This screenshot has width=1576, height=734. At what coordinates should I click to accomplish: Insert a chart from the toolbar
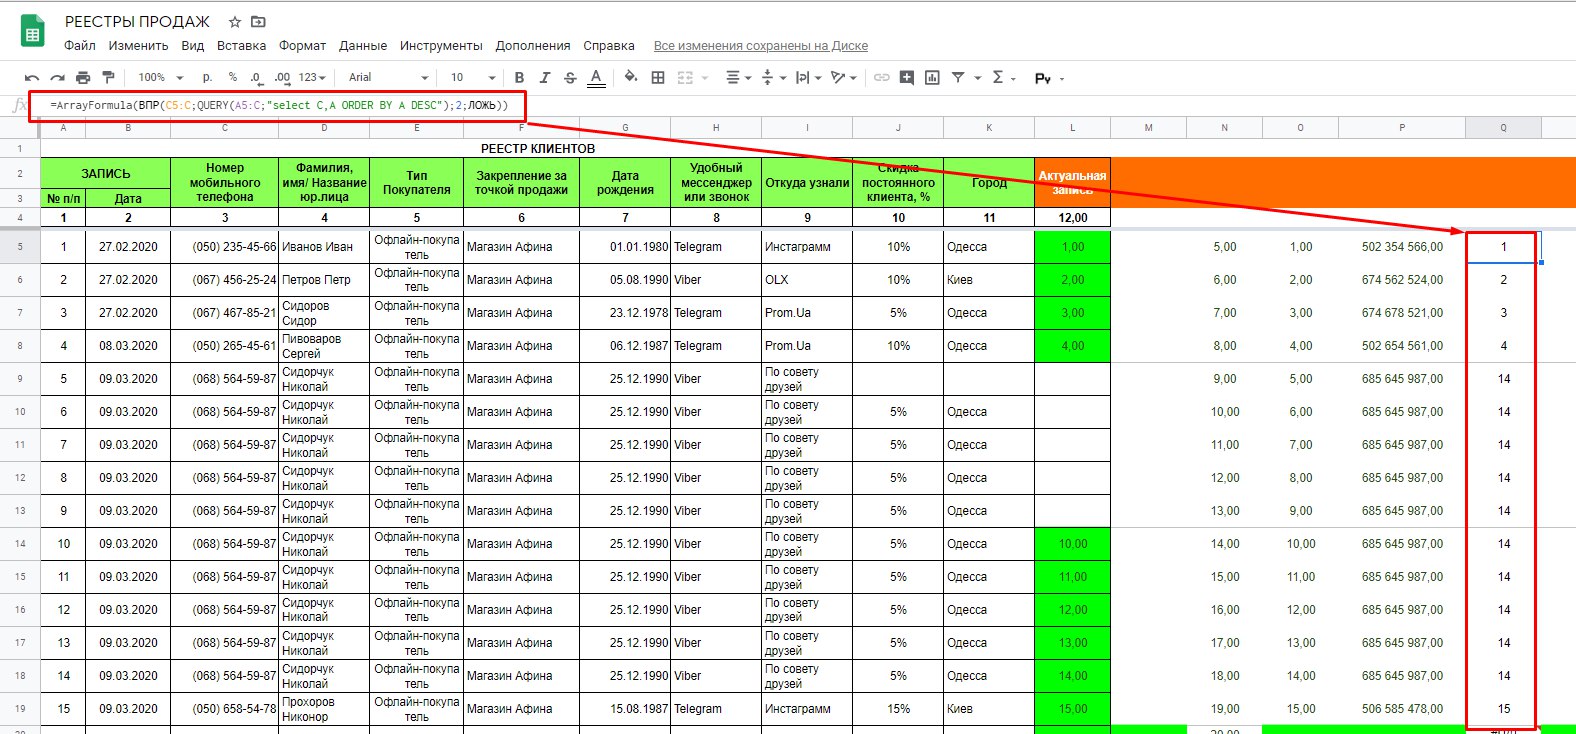932,78
